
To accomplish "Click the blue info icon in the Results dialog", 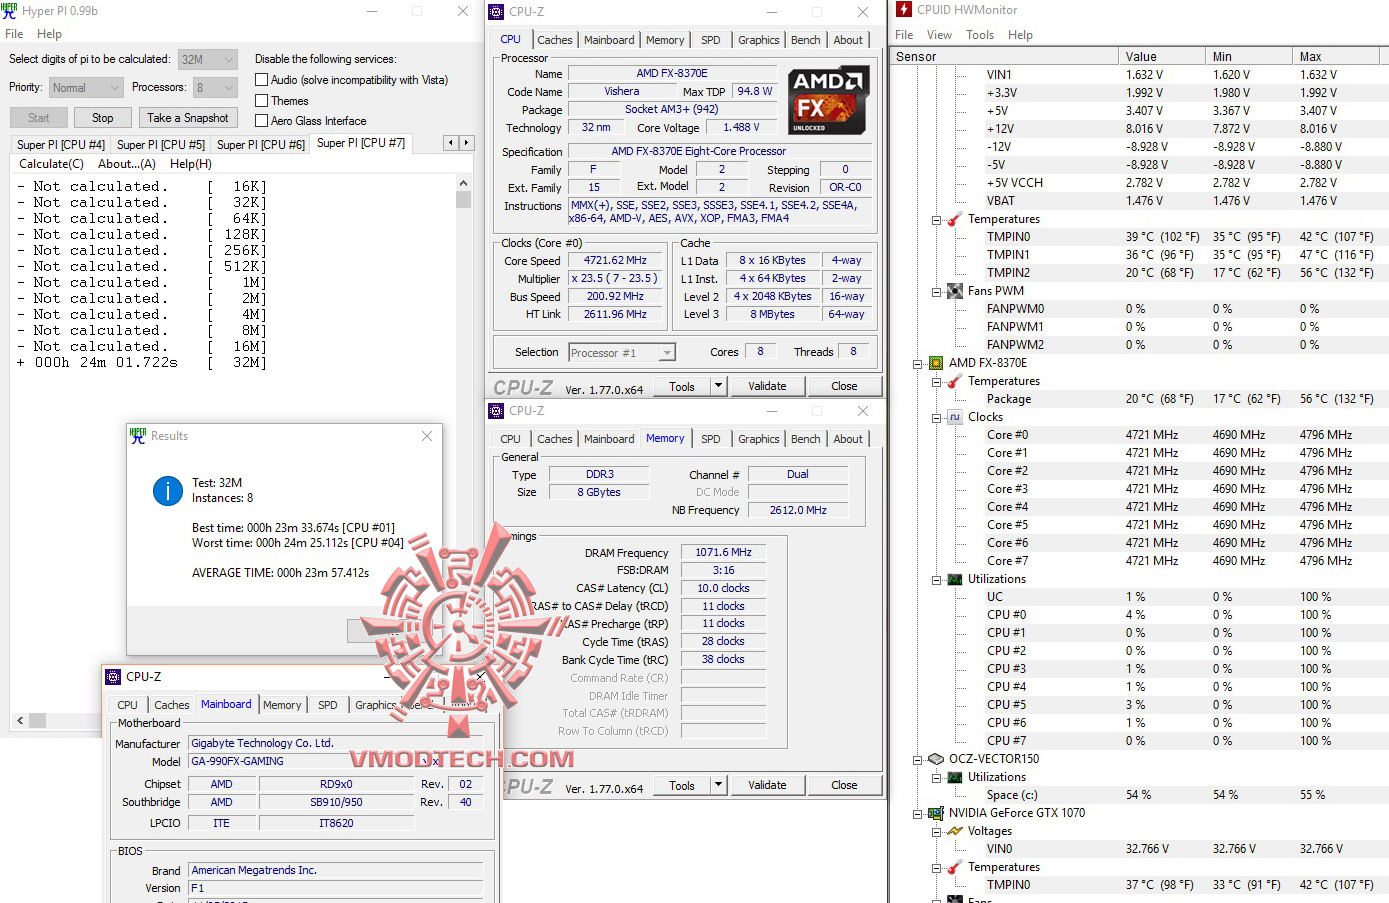I will point(167,491).
